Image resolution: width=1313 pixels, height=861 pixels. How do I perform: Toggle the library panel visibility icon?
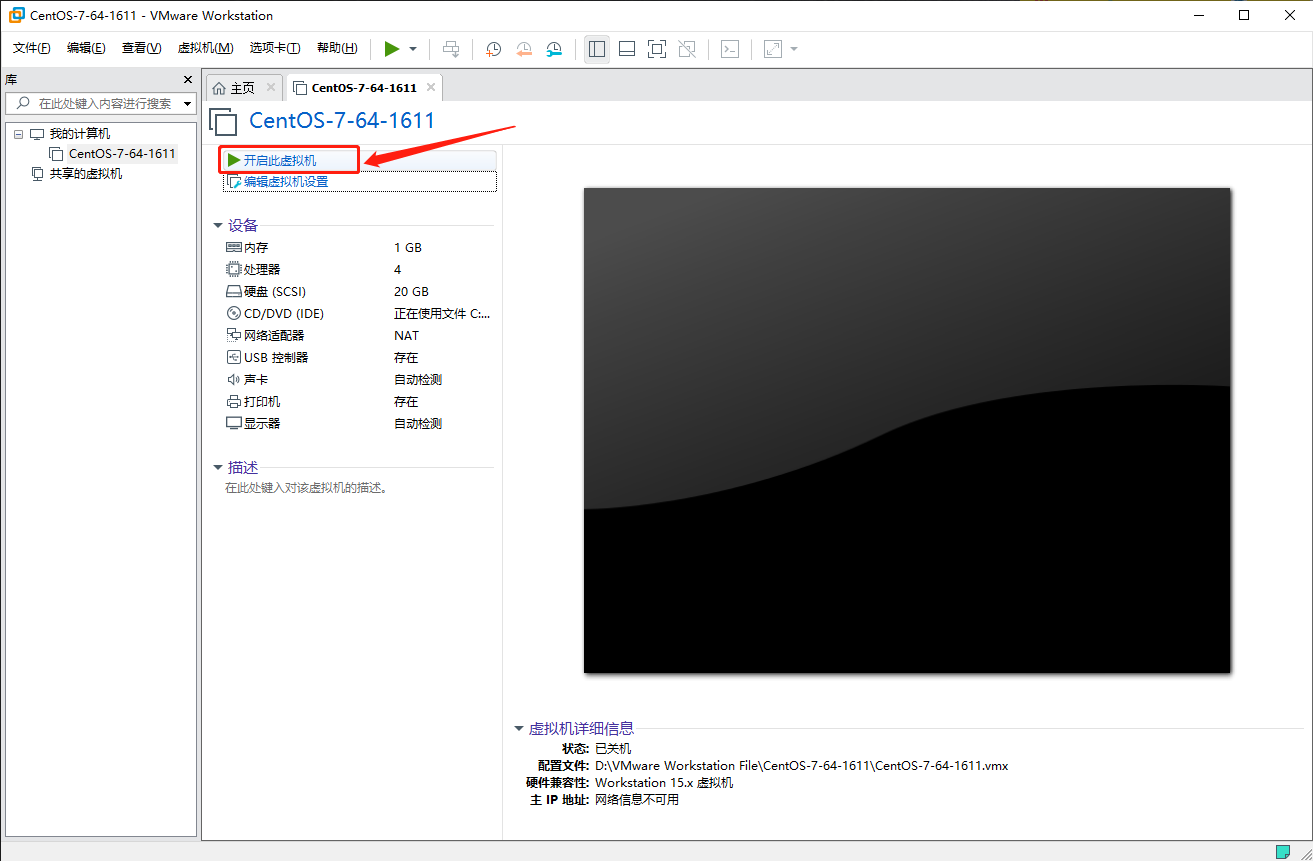pos(596,48)
